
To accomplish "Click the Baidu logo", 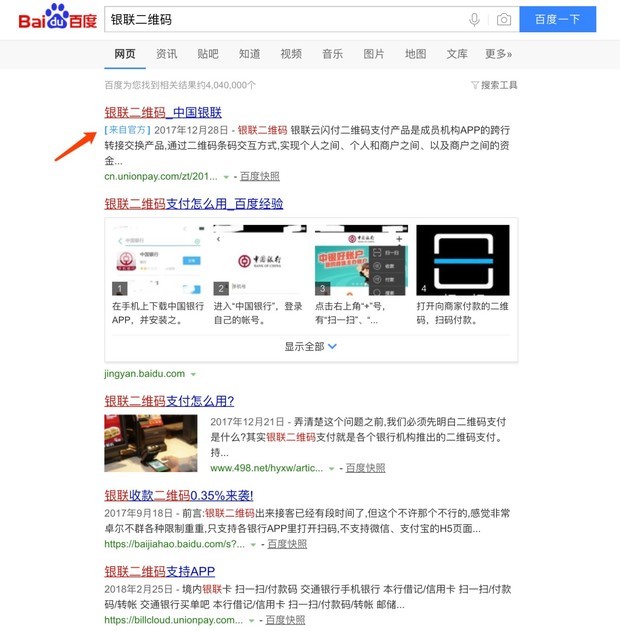I will pos(58,17).
